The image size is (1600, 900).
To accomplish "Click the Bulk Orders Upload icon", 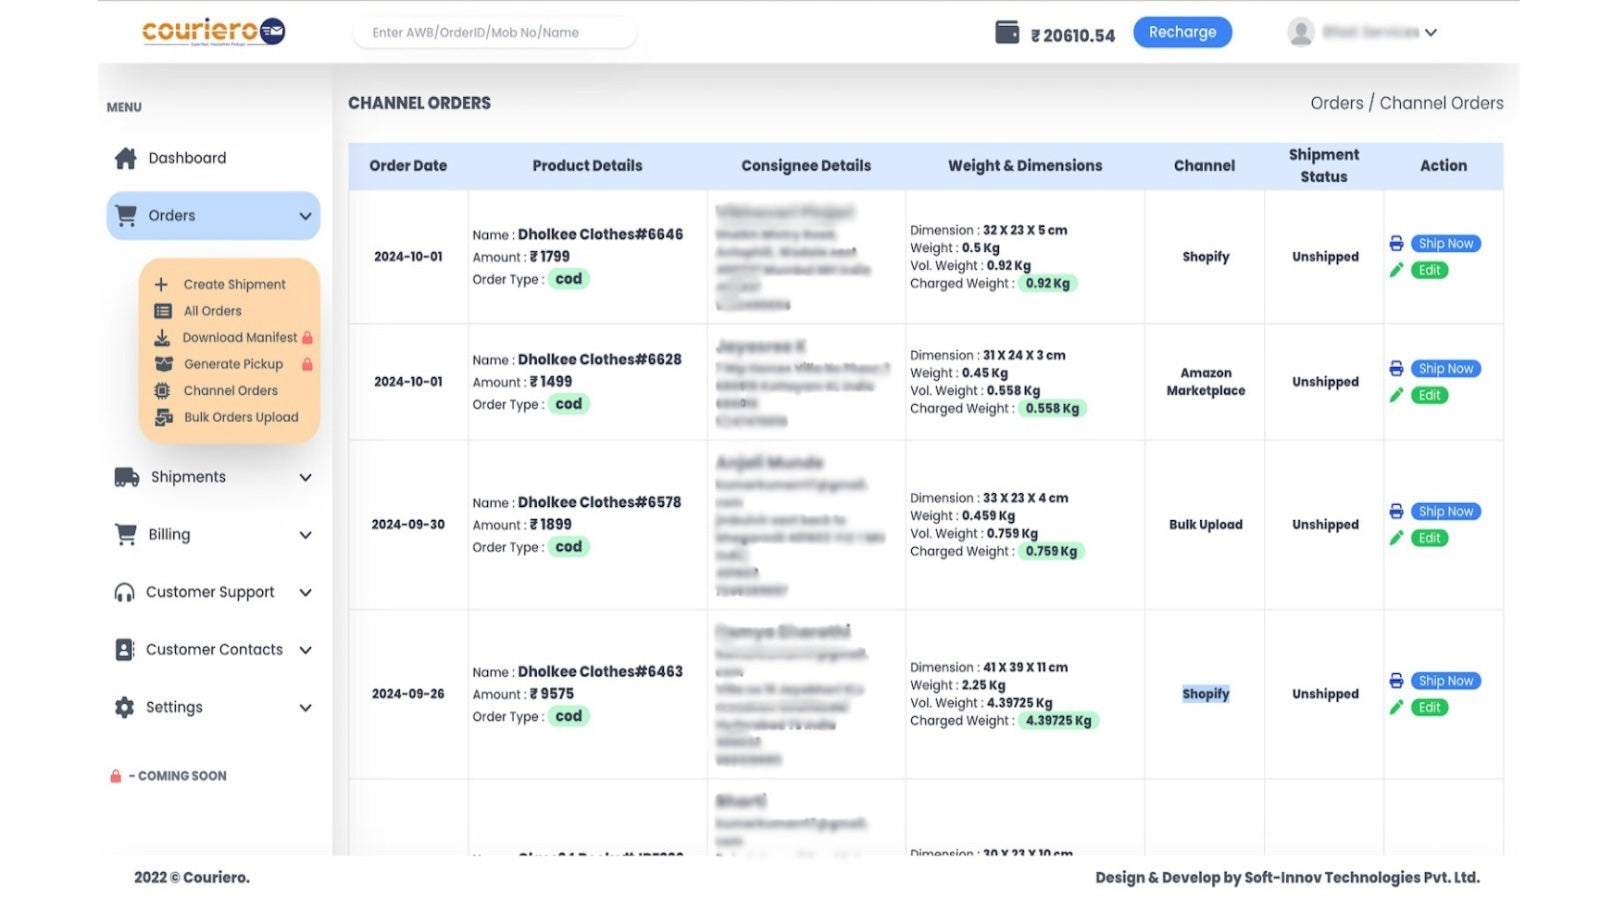I will (161, 417).
